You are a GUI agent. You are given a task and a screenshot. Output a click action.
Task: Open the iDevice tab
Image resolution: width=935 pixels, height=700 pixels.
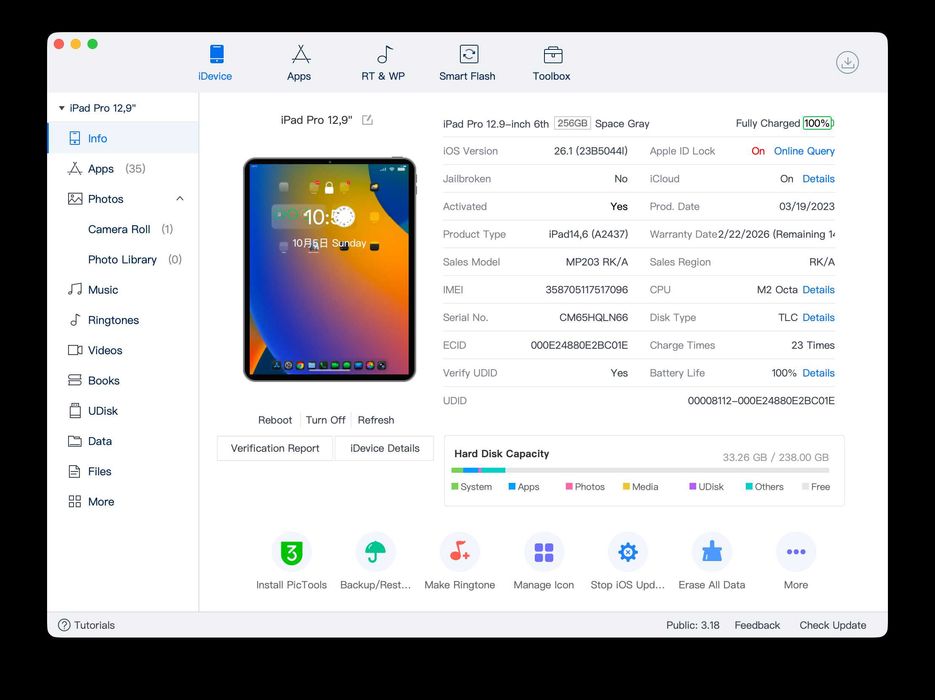pyautogui.click(x=215, y=63)
